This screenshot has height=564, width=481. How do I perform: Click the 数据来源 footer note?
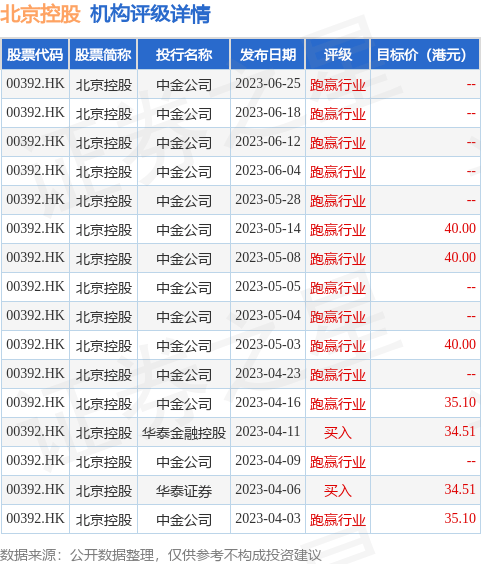point(160,555)
